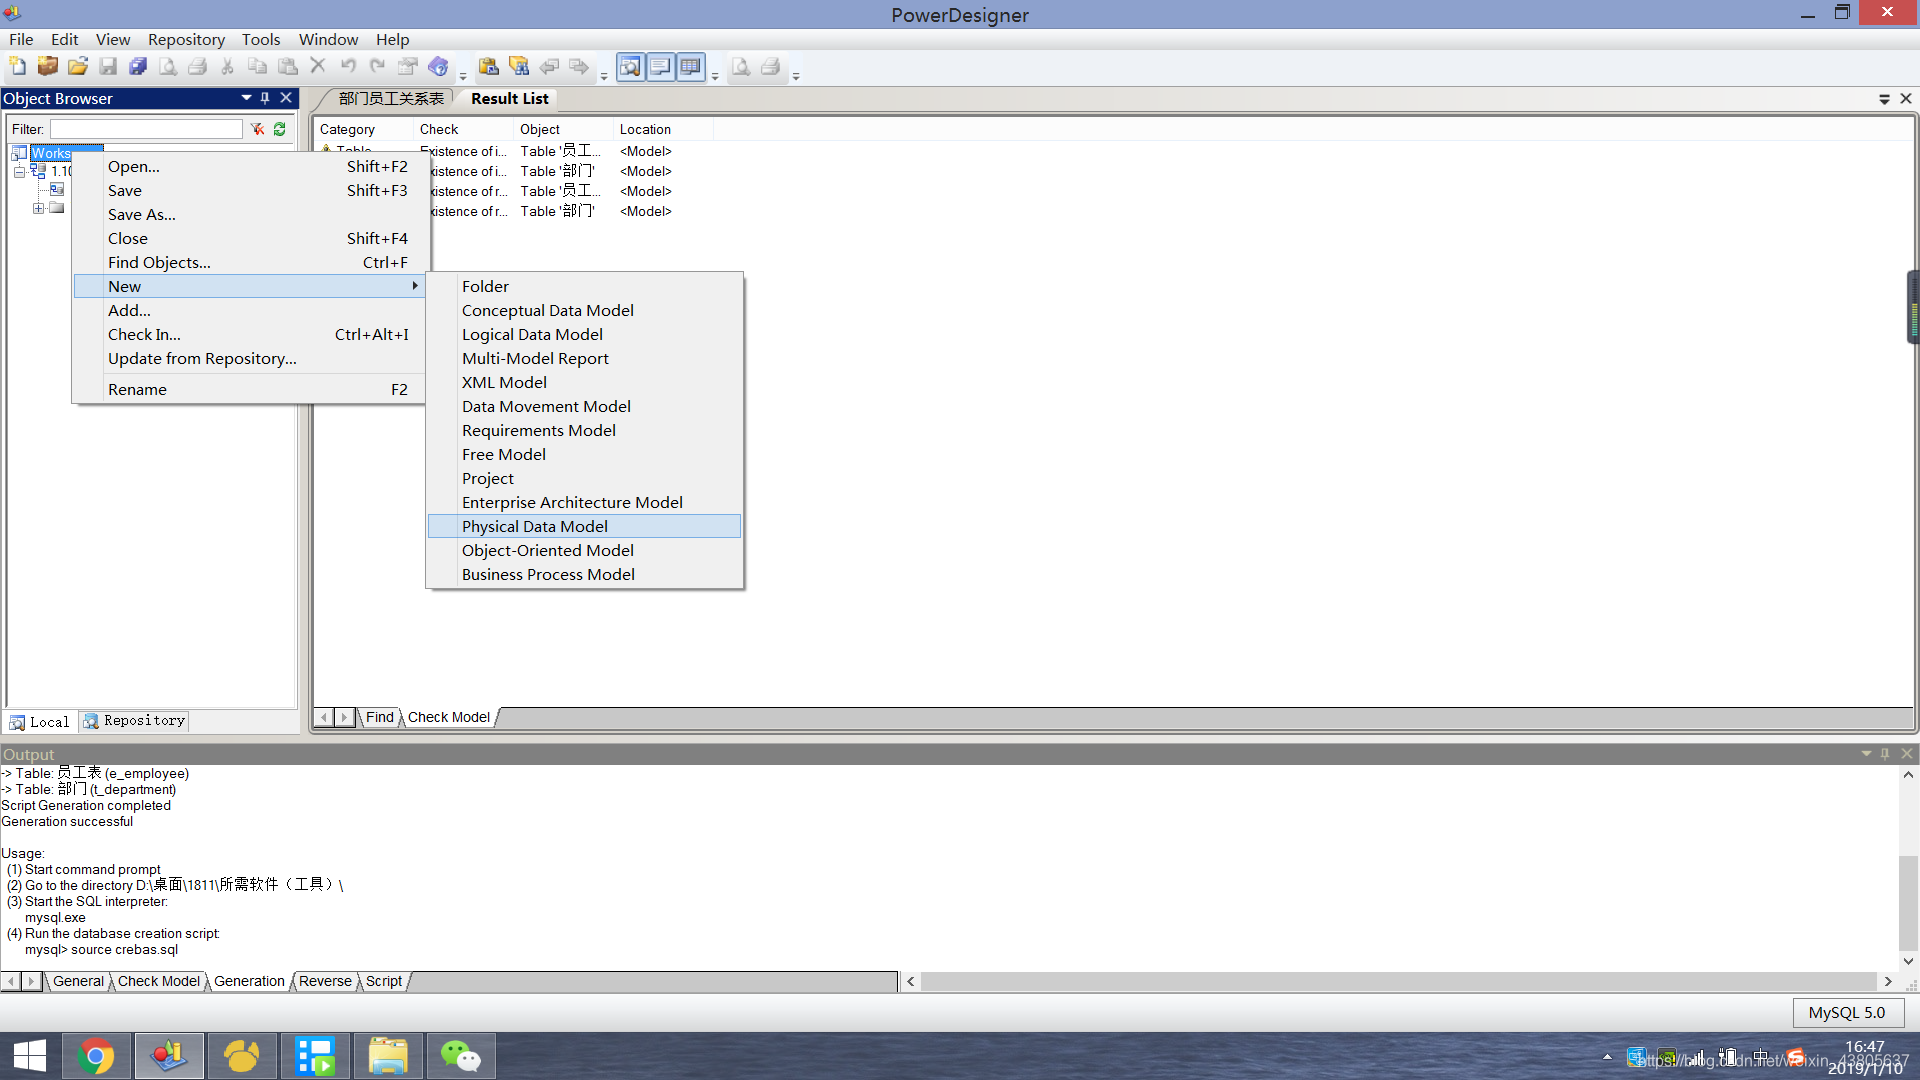This screenshot has width=1920, height=1080.
Task: Open the Find tab in Result List
Action: [x=379, y=717]
